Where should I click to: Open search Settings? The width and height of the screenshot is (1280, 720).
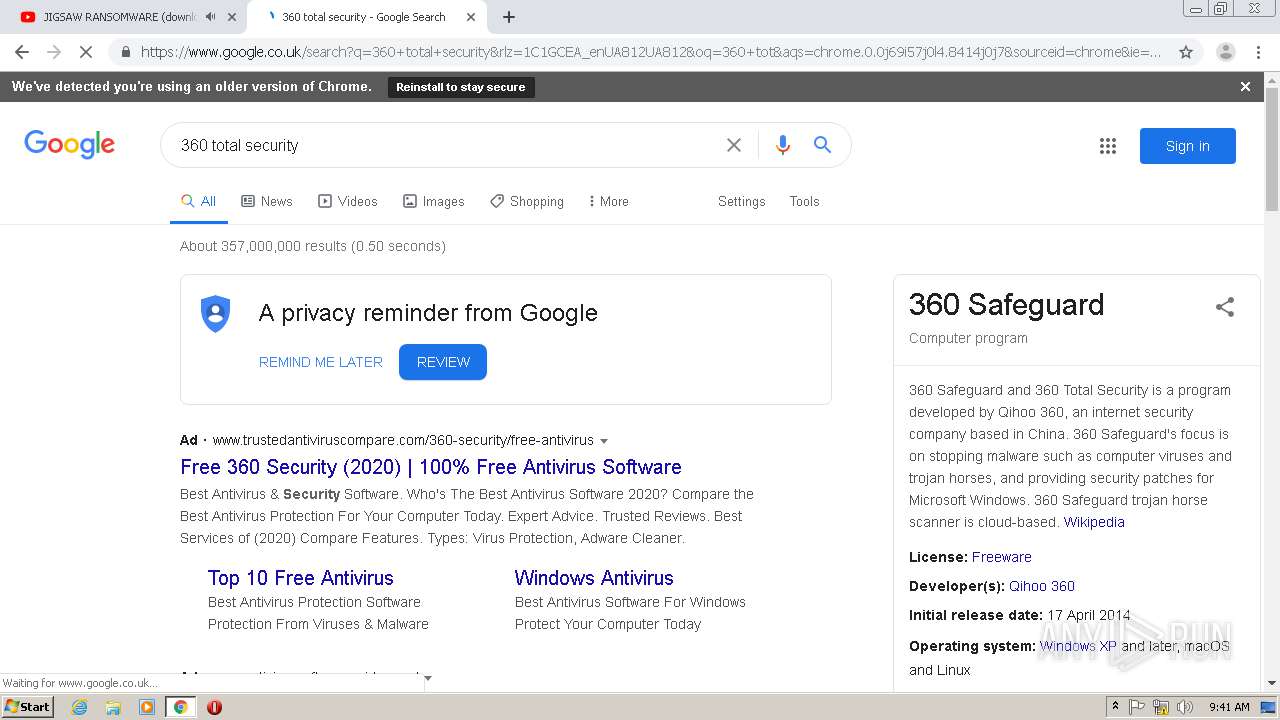coord(741,201)
